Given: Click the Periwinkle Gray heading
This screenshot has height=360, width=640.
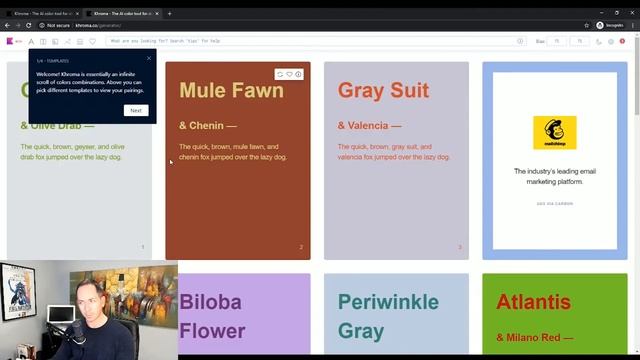Looking at the screenshot, I should 388,316.
